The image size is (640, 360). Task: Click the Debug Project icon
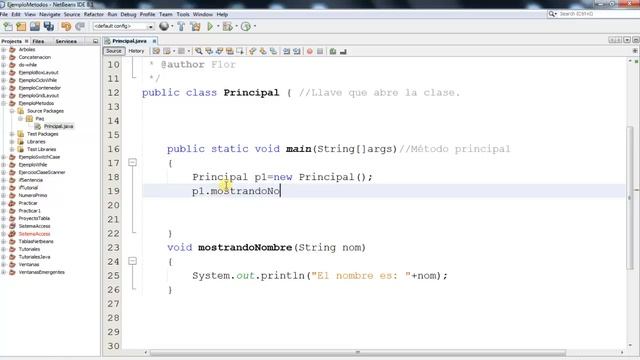pos(228,27)
